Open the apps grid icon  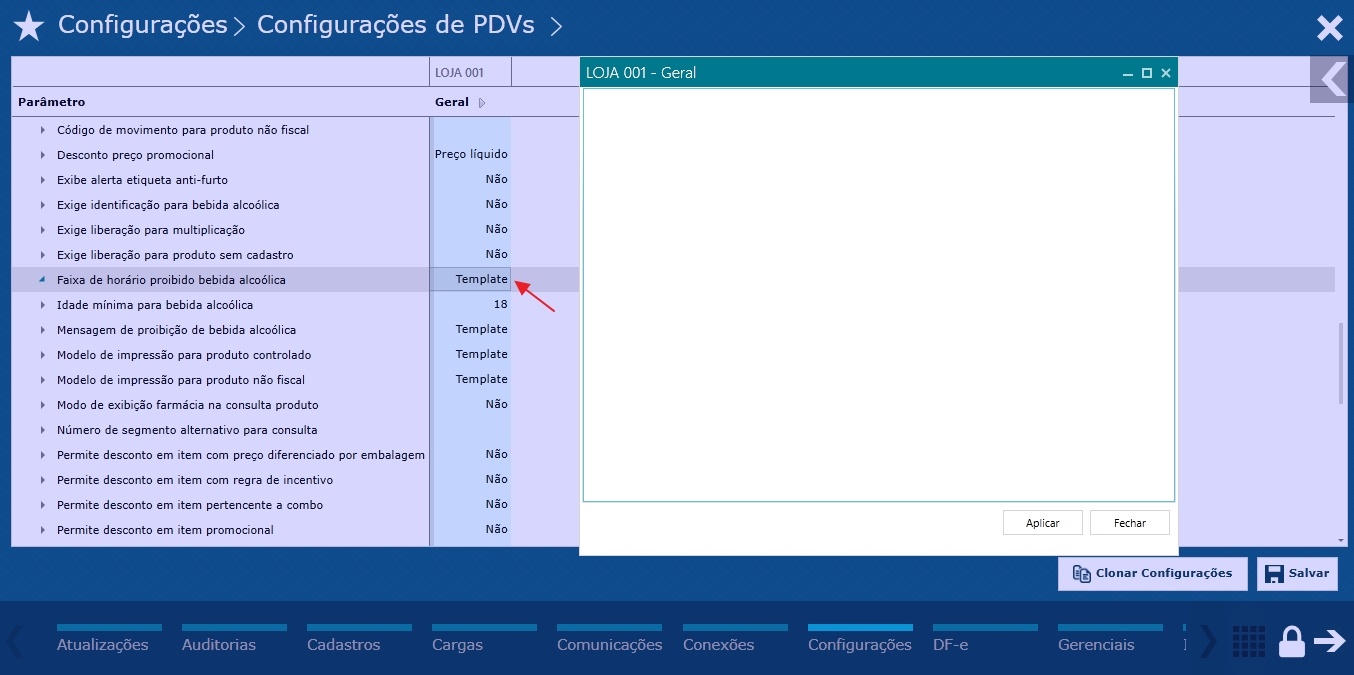point(1248,642)
